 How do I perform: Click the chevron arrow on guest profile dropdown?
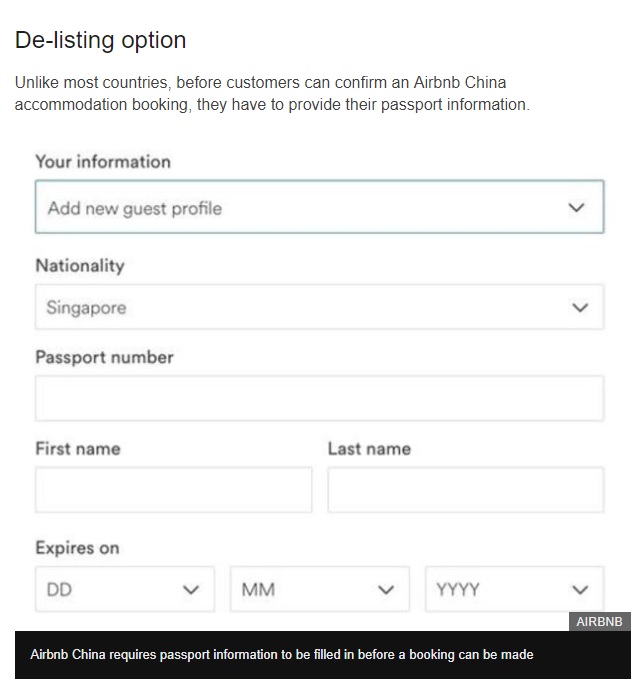[x=576, y=208]
